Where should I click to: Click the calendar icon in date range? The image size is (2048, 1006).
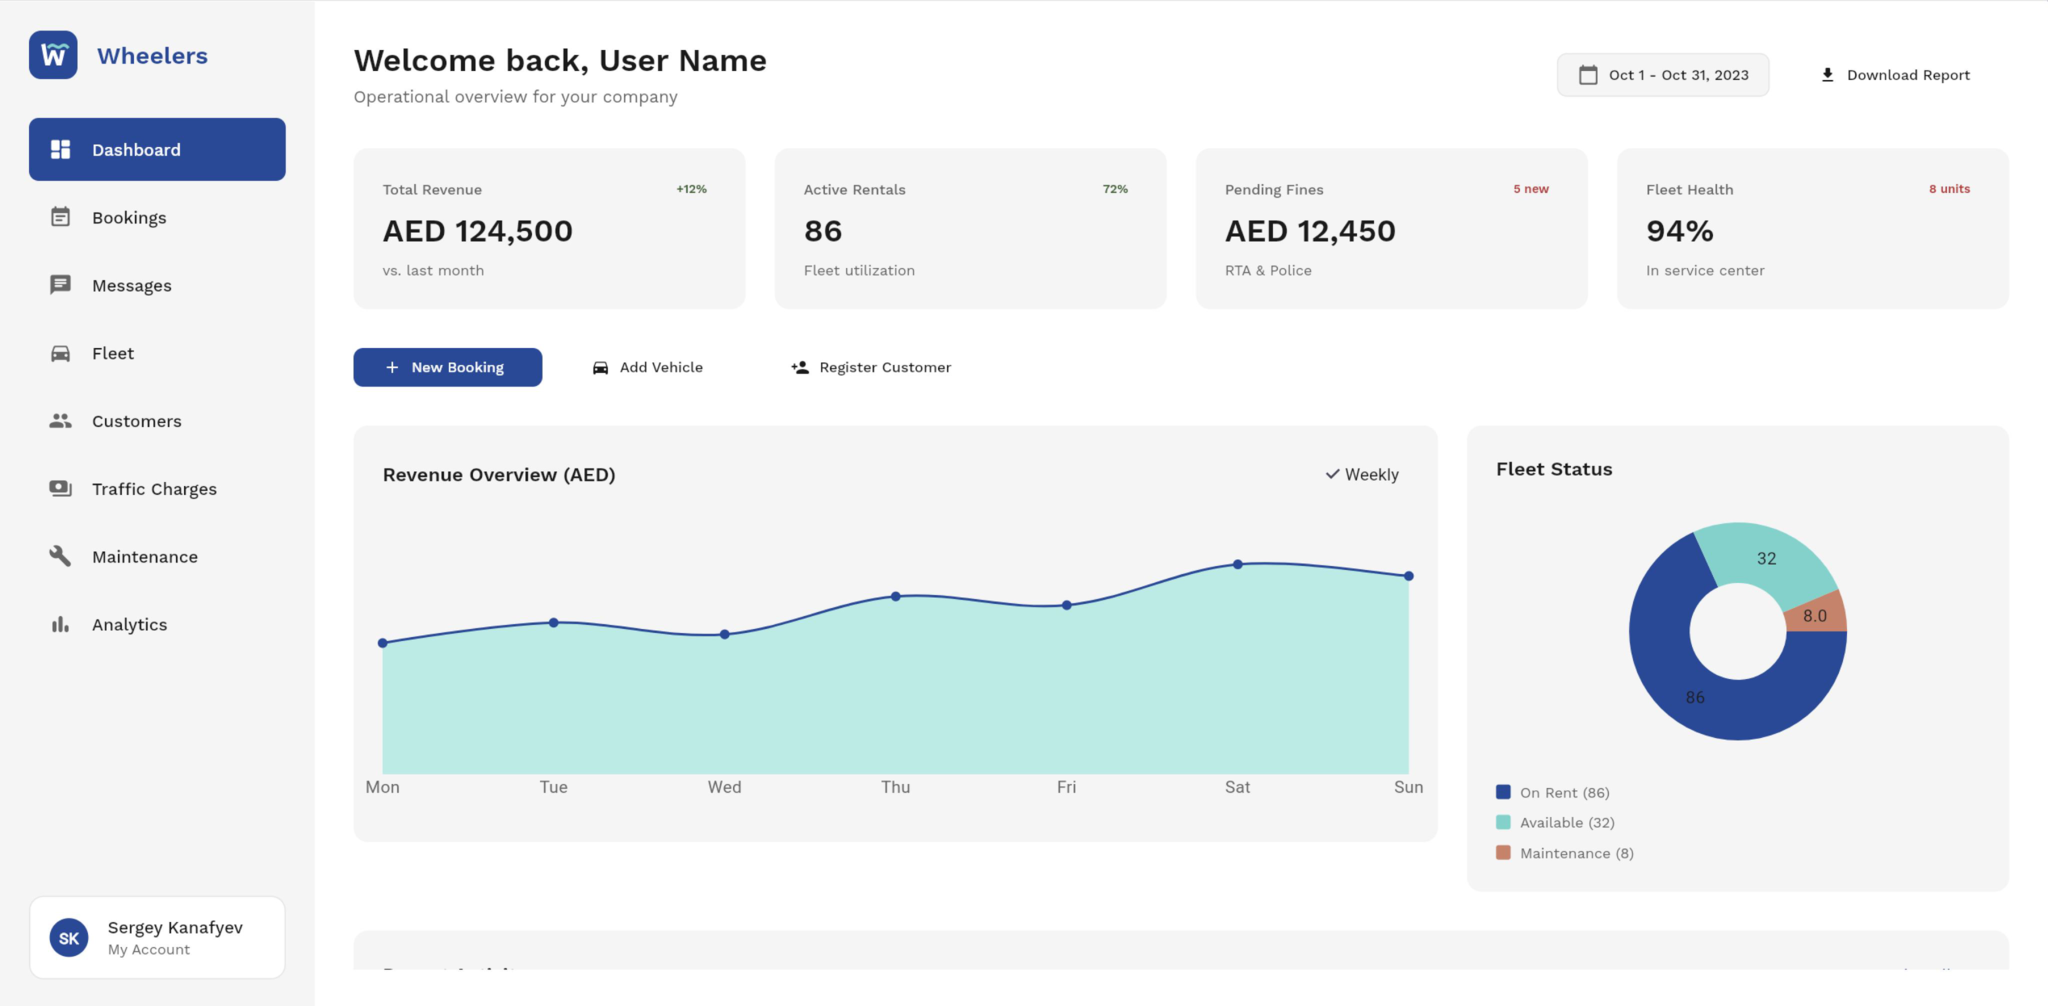click(x=1588, y=75)
